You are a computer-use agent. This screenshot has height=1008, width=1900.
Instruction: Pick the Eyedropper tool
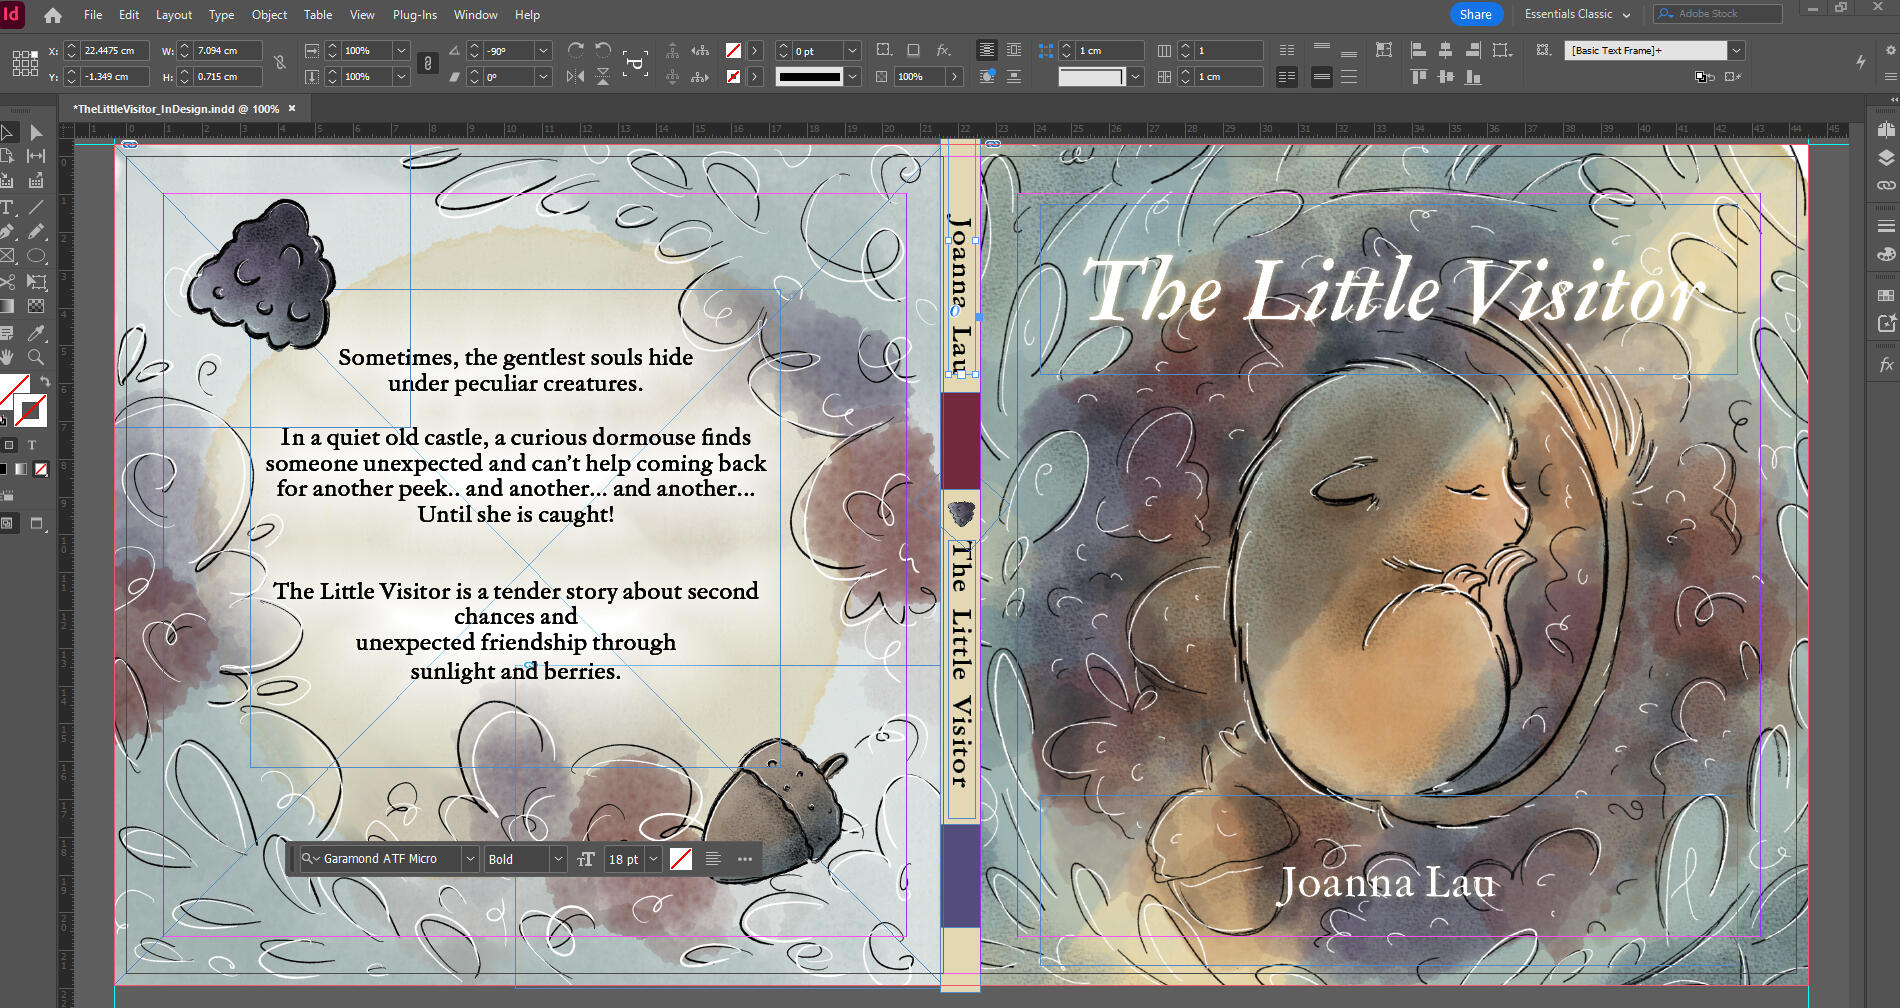pos(36,333)
